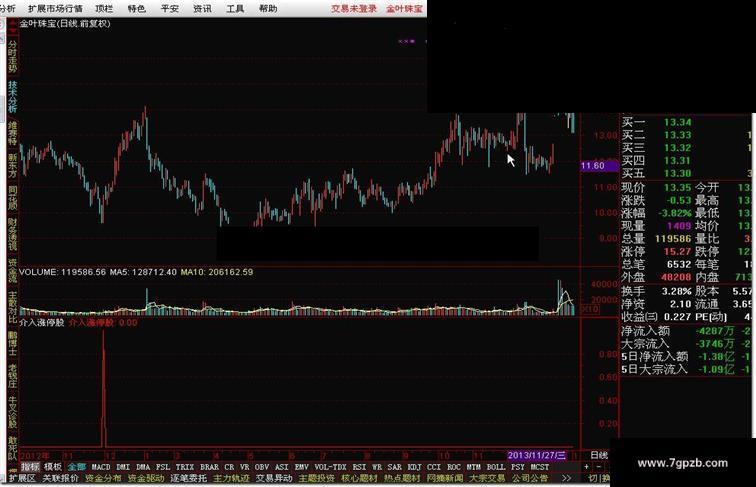
Task: Select the 指标 tab at bottom
Action: 30,467
